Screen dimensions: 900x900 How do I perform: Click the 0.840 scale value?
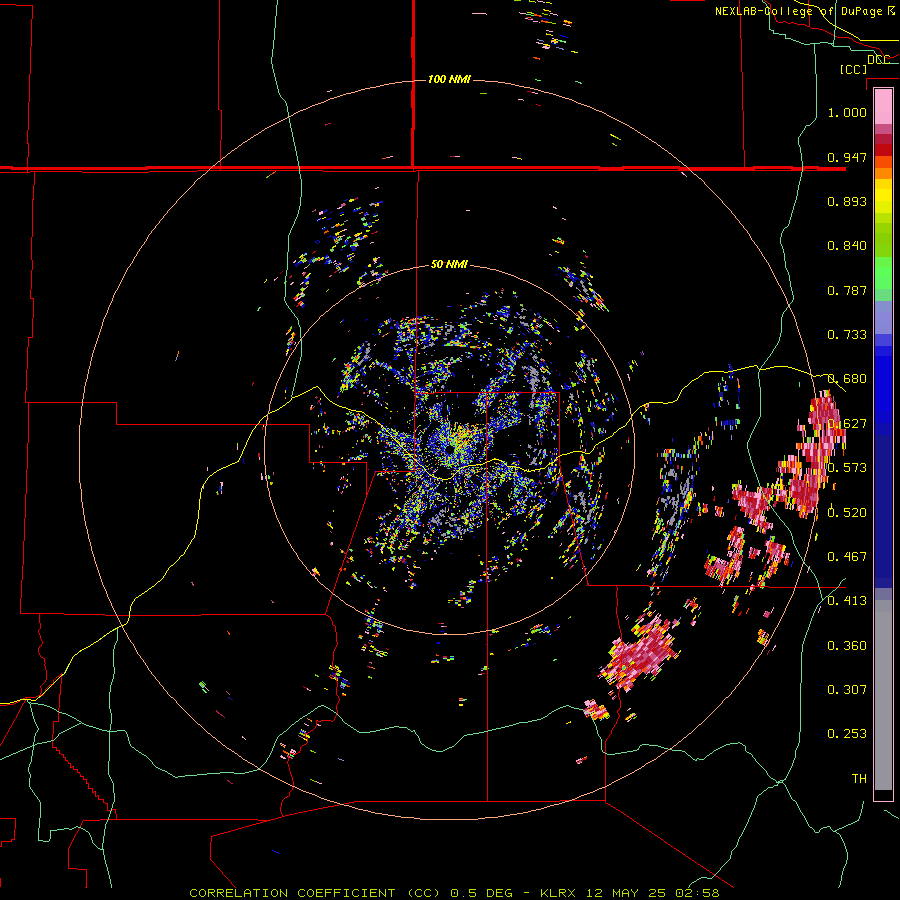(x=847, y=246)
